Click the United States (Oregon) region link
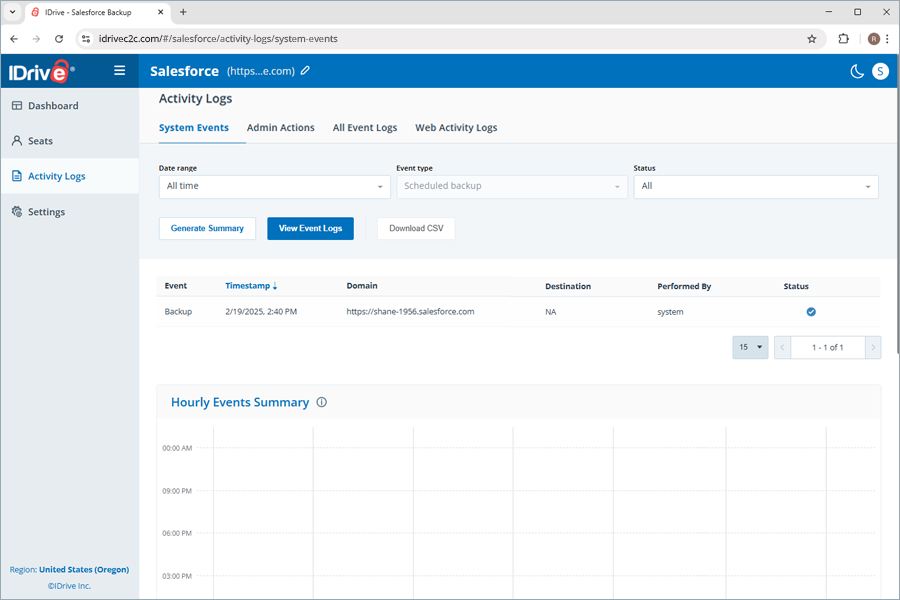900x600 pixels. click(x=84, y=570)
